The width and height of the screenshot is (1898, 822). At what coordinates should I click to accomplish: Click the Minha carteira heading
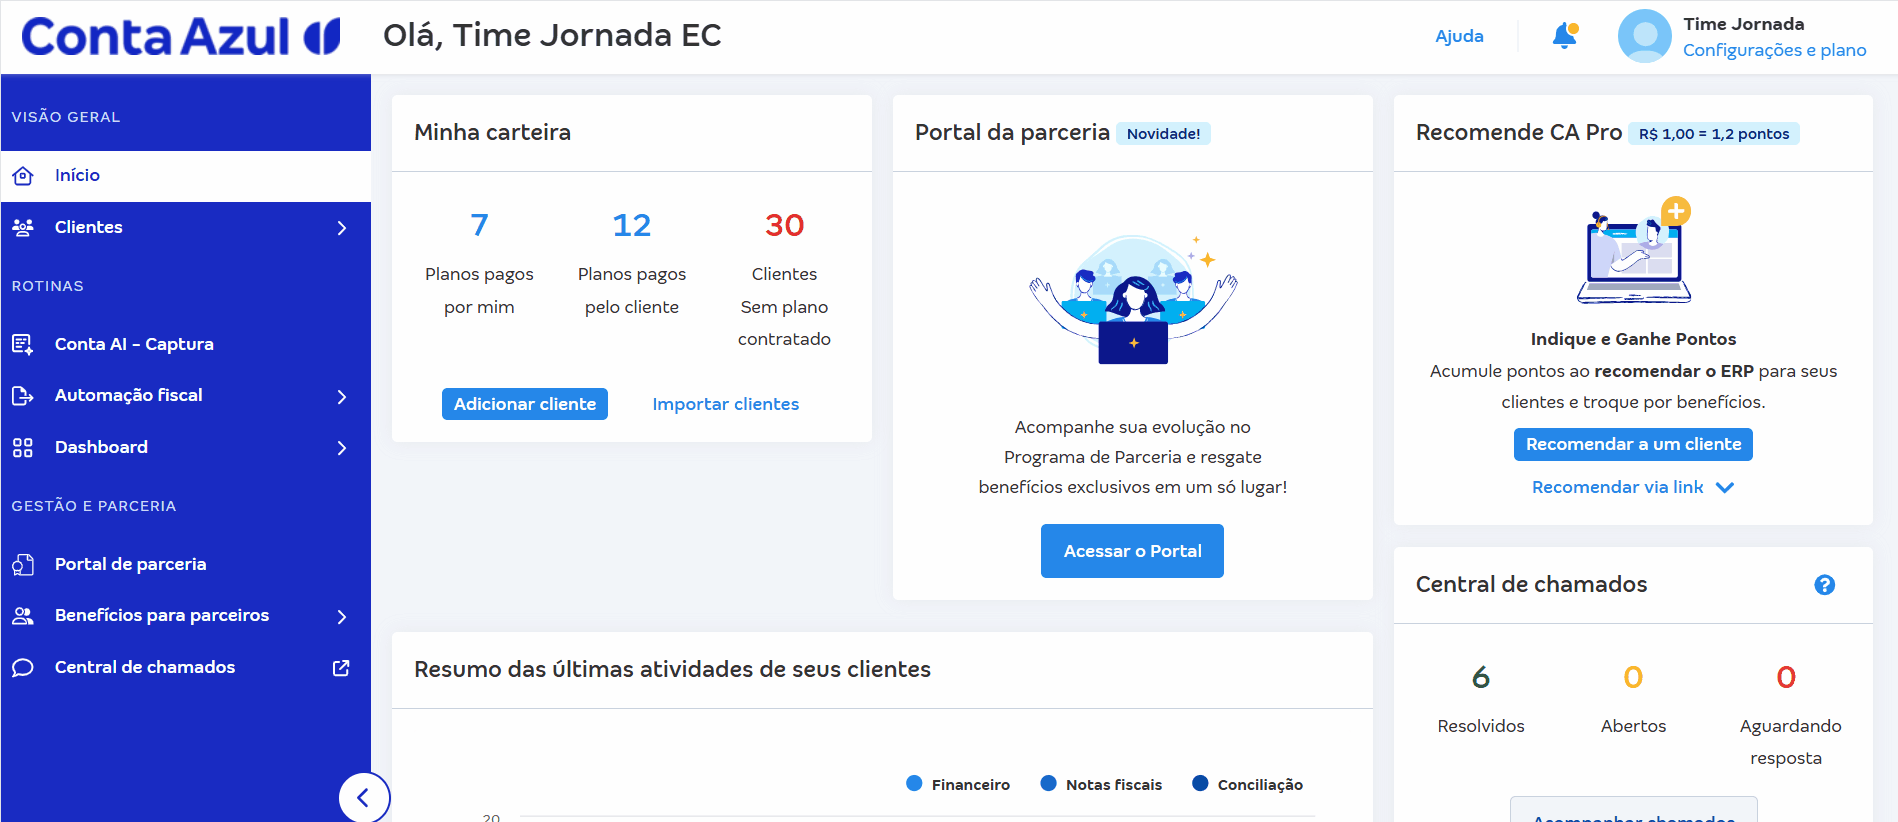[x=492, y=133]
